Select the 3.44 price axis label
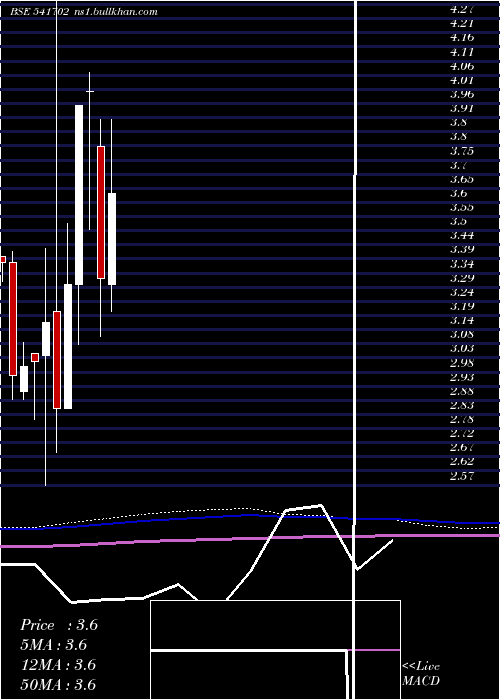This screenshot has height=700, width=500. (x=462, y=236)
